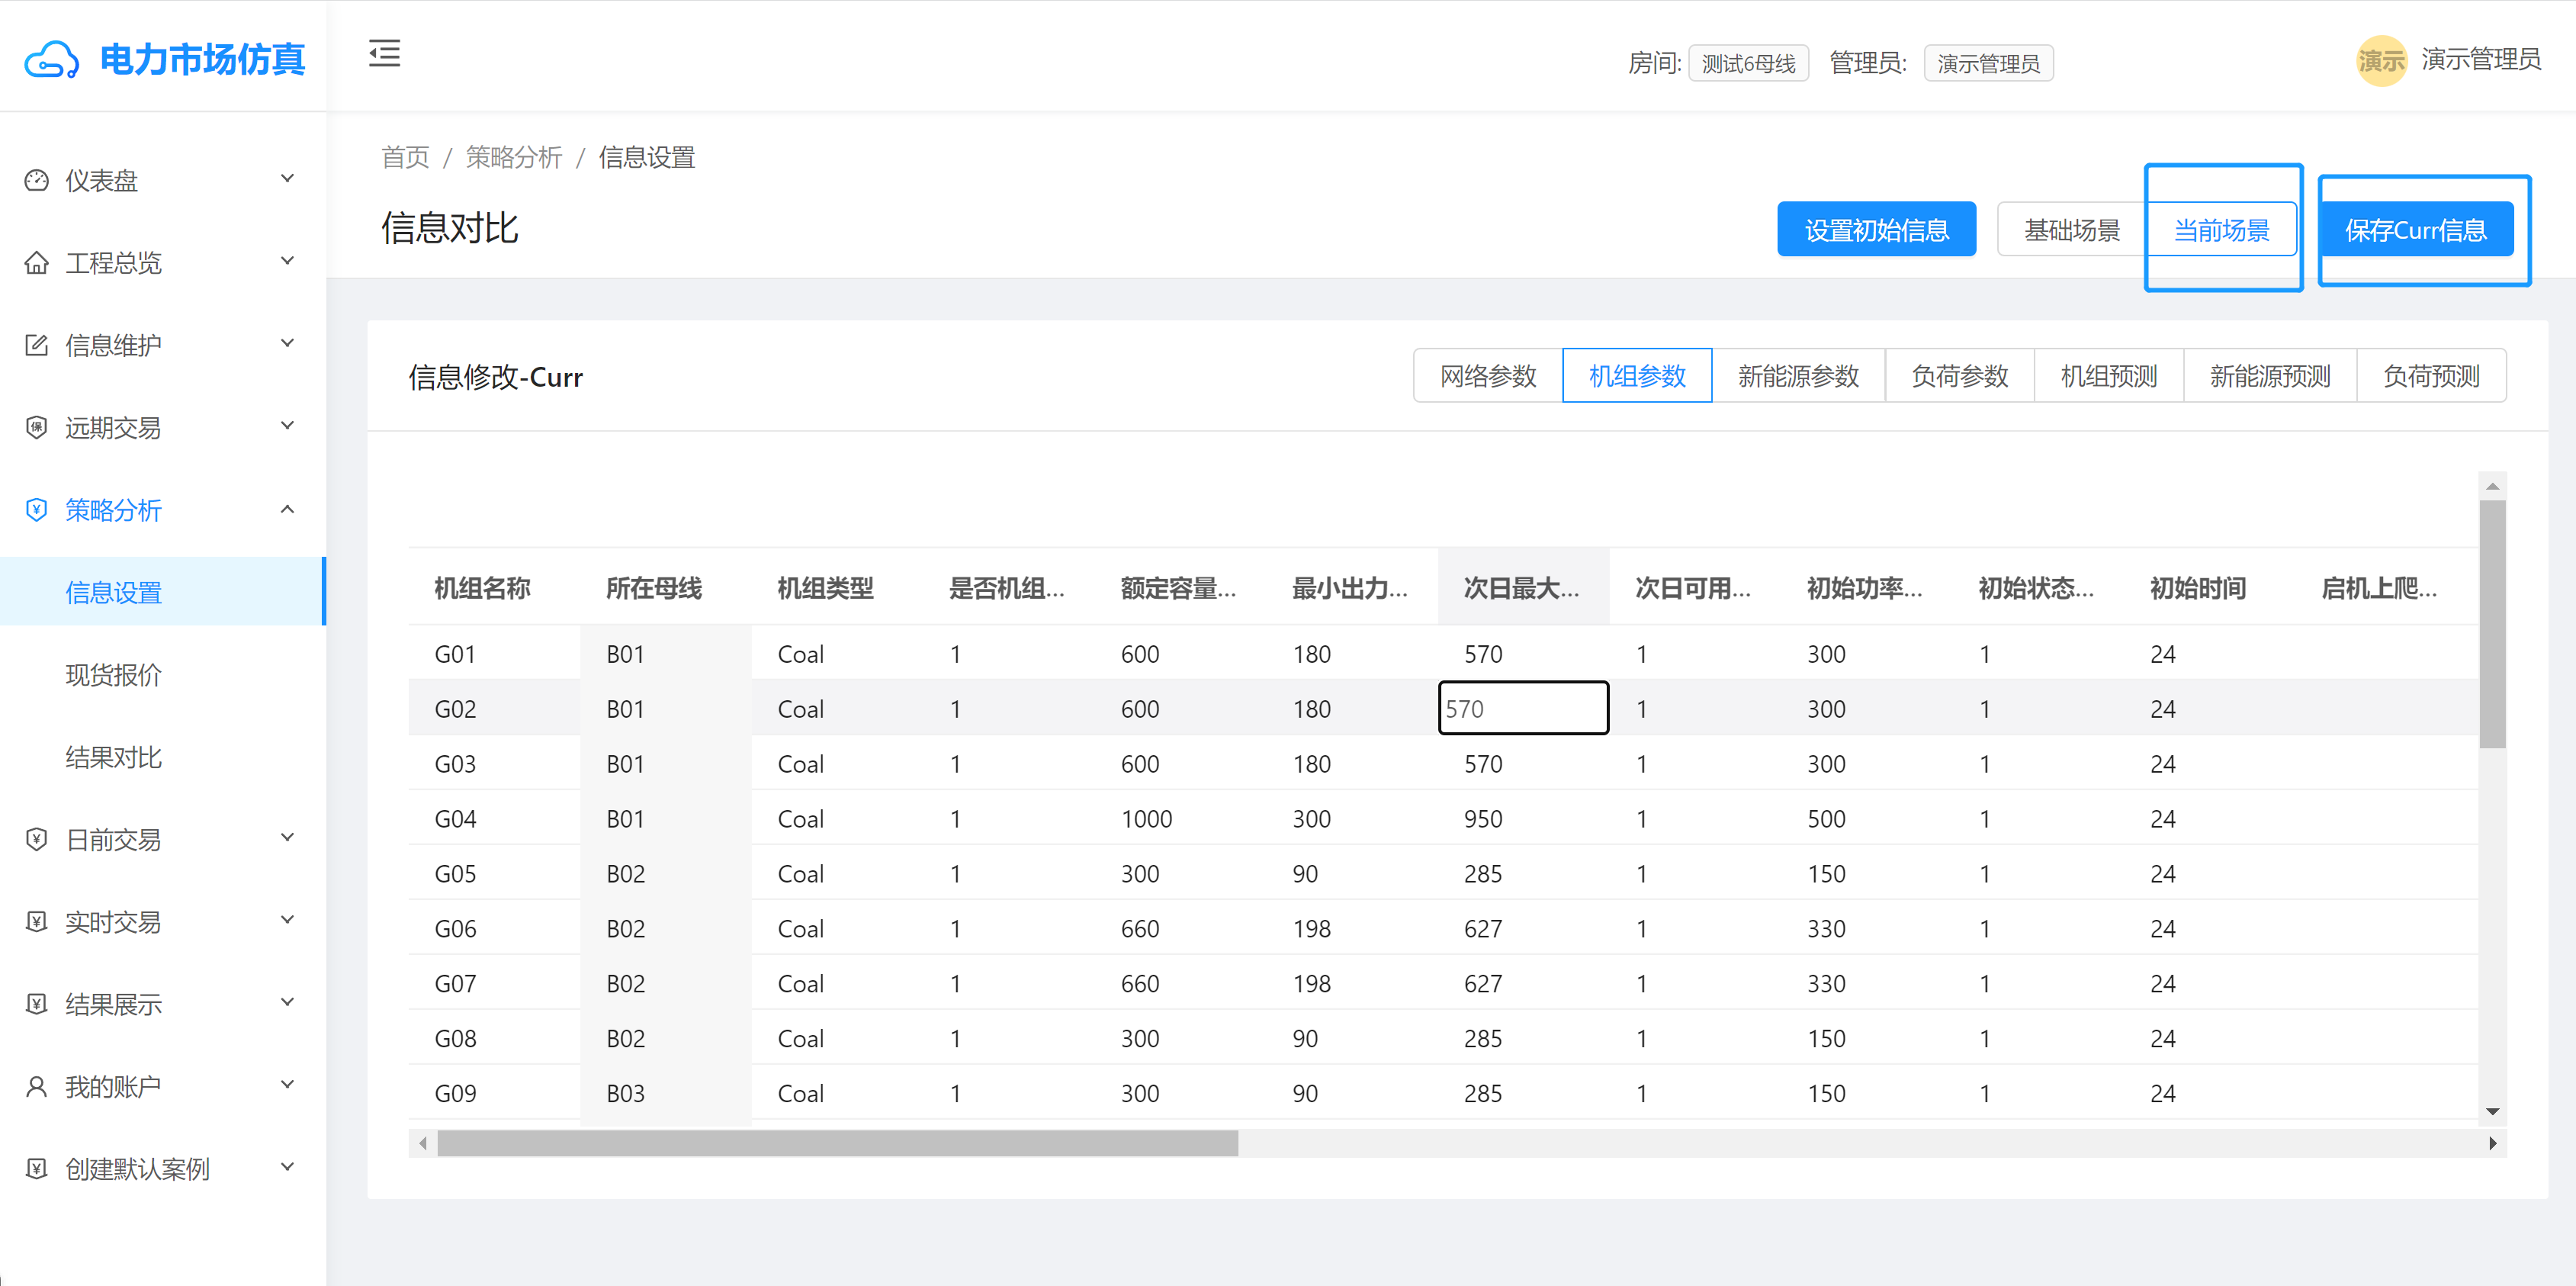Expand the 结果展示 menu chevron
The height and width of the screenshot is (1286, 2576).
287,1002
